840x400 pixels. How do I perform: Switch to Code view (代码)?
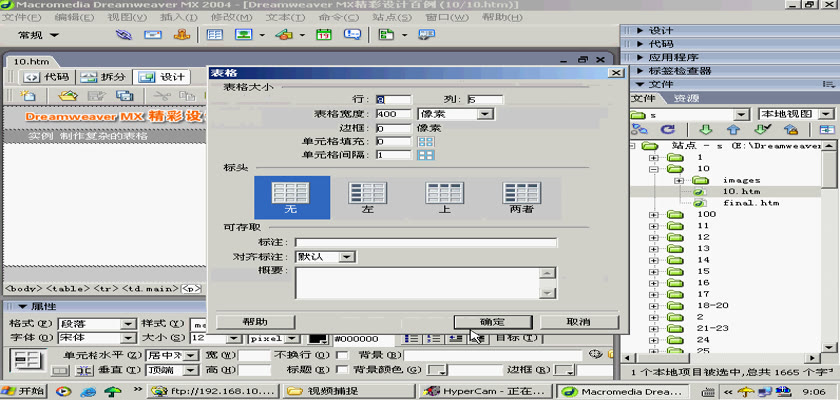(48, 77)
